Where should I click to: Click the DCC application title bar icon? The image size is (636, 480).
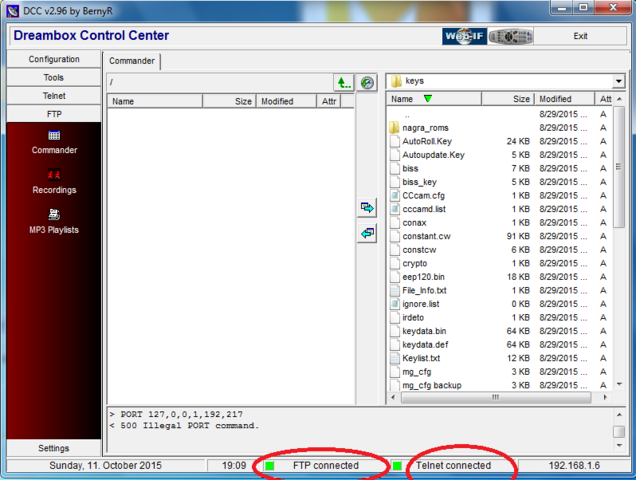(x=13, y=11)
